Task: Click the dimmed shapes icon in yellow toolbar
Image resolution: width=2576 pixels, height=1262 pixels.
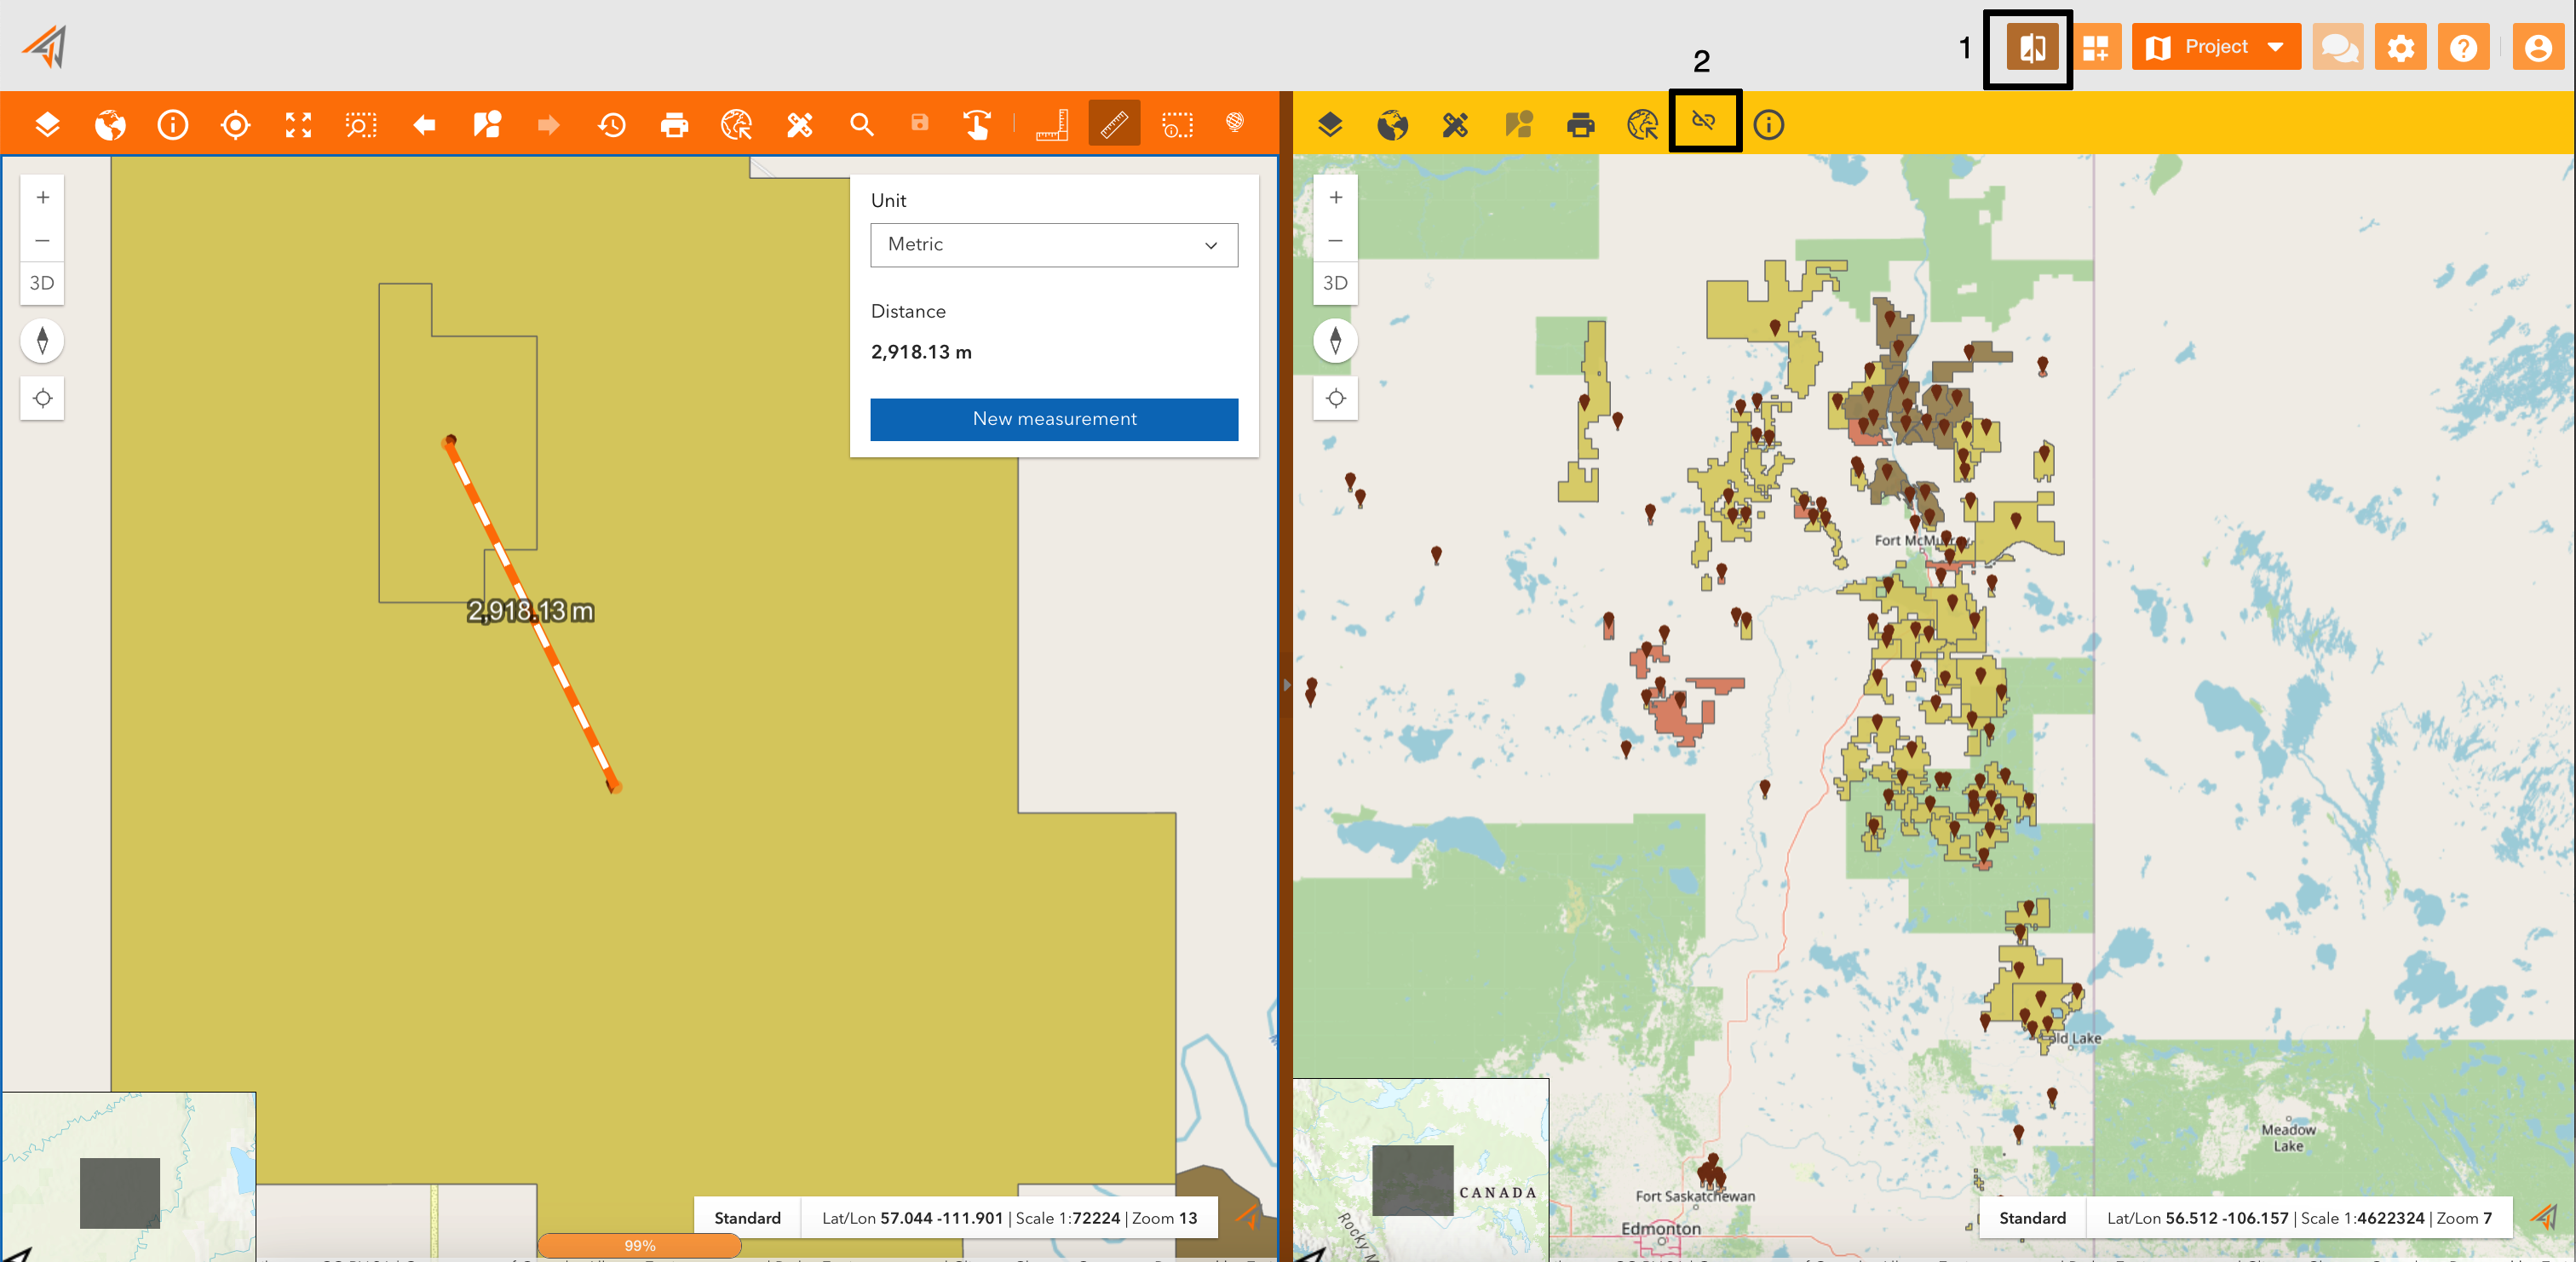Action: click(1518, 125)
